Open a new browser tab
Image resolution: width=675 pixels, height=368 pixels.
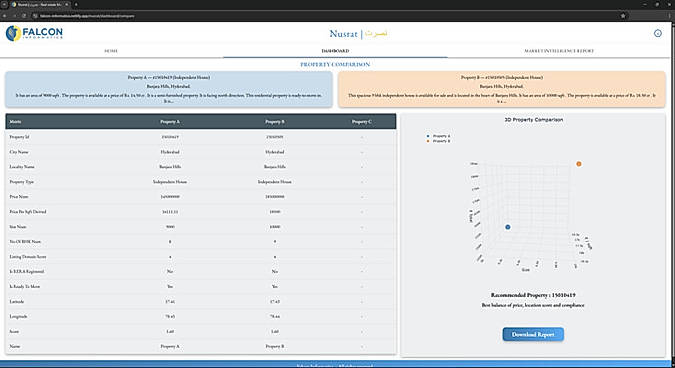pos(76,4)
